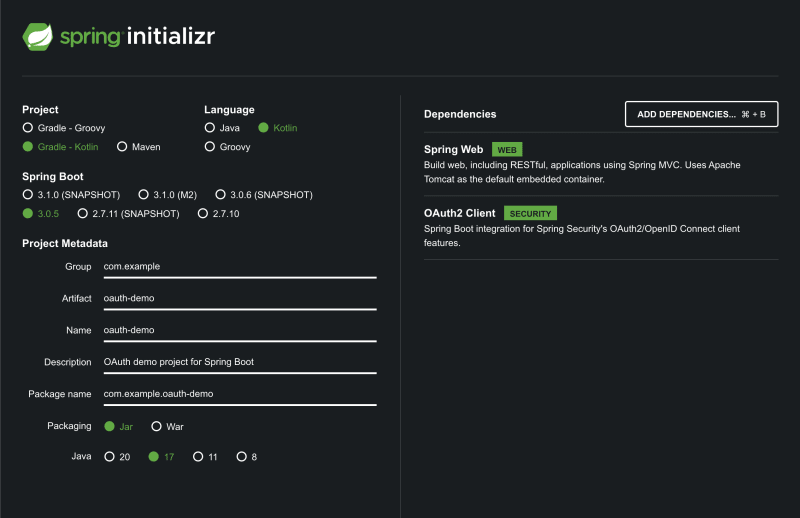Edit the Name field oauth-demo

point(240,331)
